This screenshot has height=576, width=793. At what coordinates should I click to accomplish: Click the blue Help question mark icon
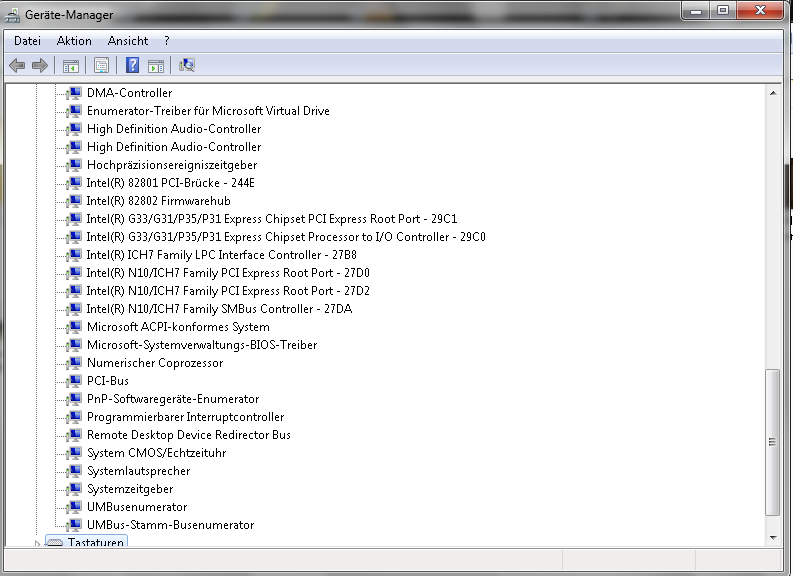coord(133,65)
